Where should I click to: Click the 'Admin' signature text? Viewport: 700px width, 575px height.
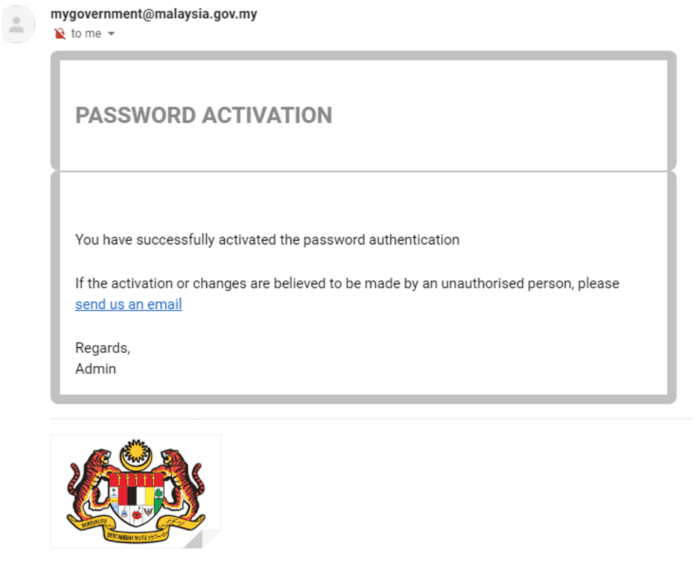[95, 368]
